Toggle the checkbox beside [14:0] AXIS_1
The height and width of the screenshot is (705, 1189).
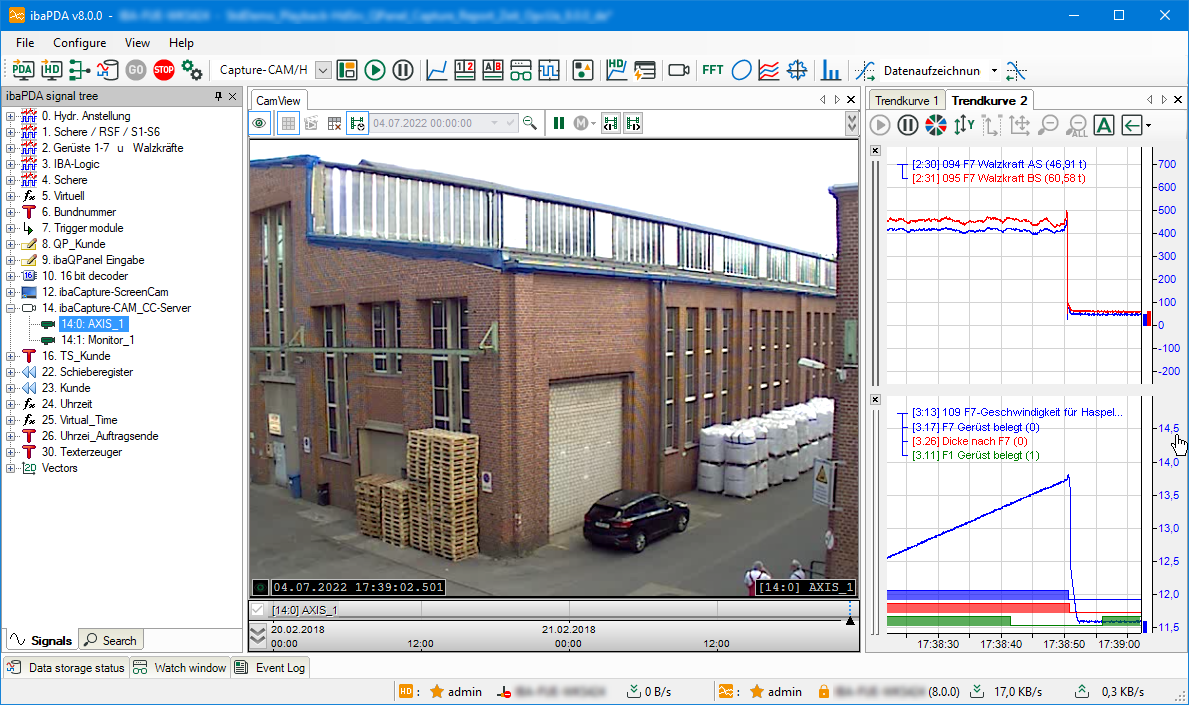pos(258,610)
